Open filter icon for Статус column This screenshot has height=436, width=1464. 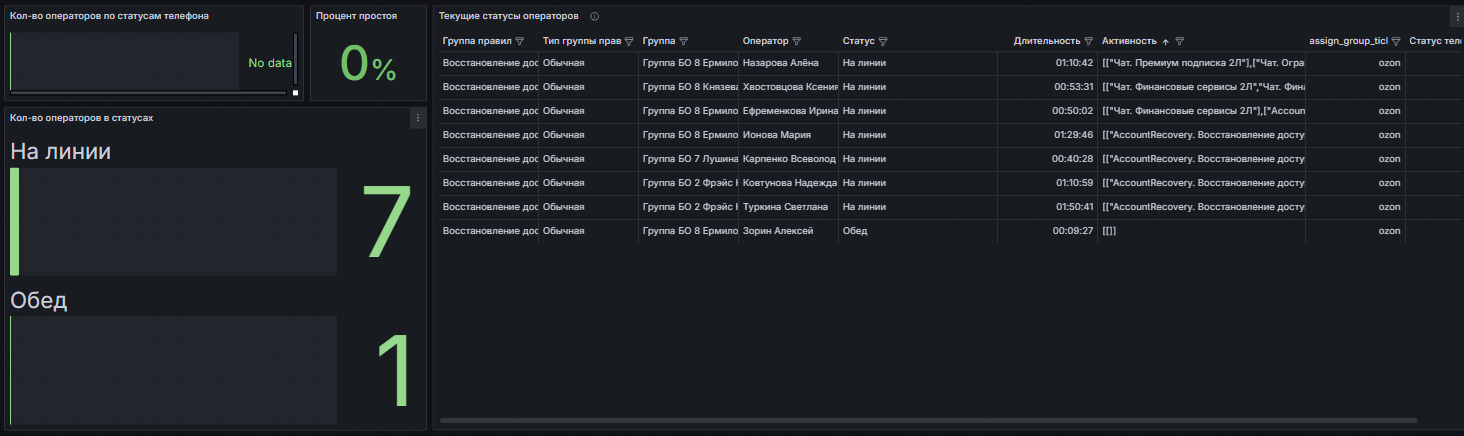pos(883,42)
